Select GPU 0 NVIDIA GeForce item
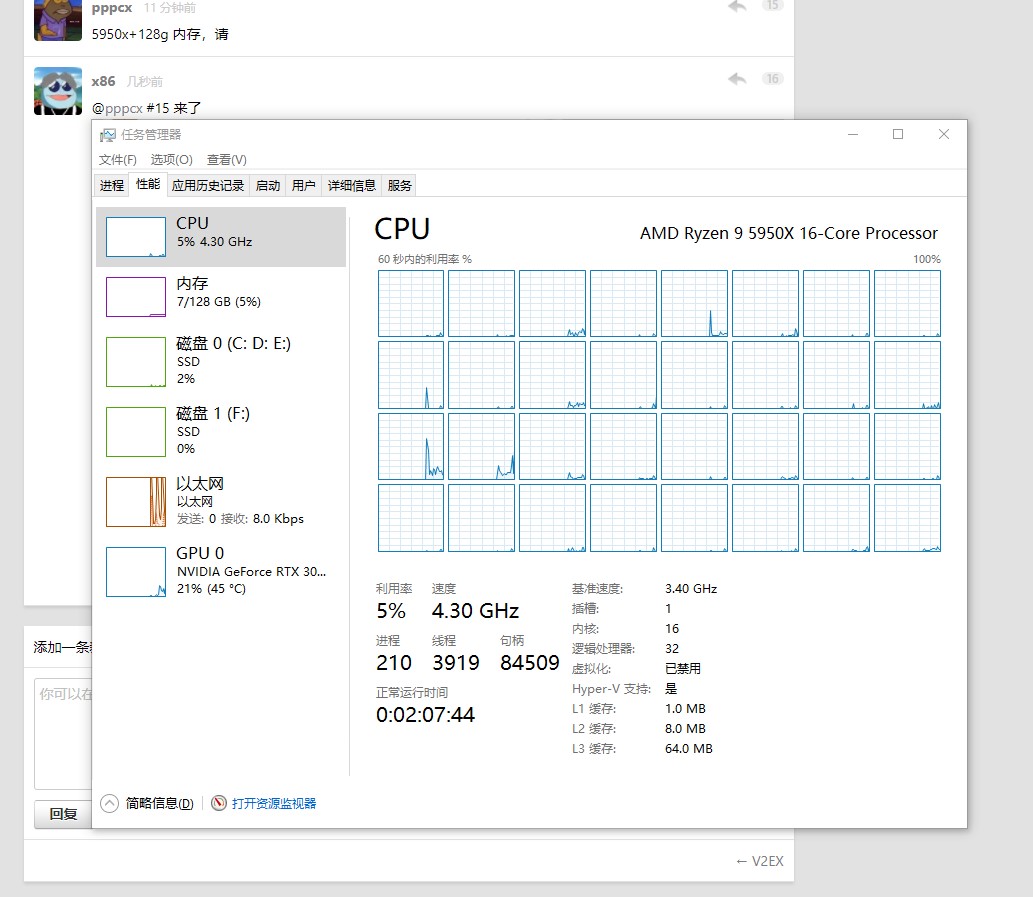 [220, 571]
